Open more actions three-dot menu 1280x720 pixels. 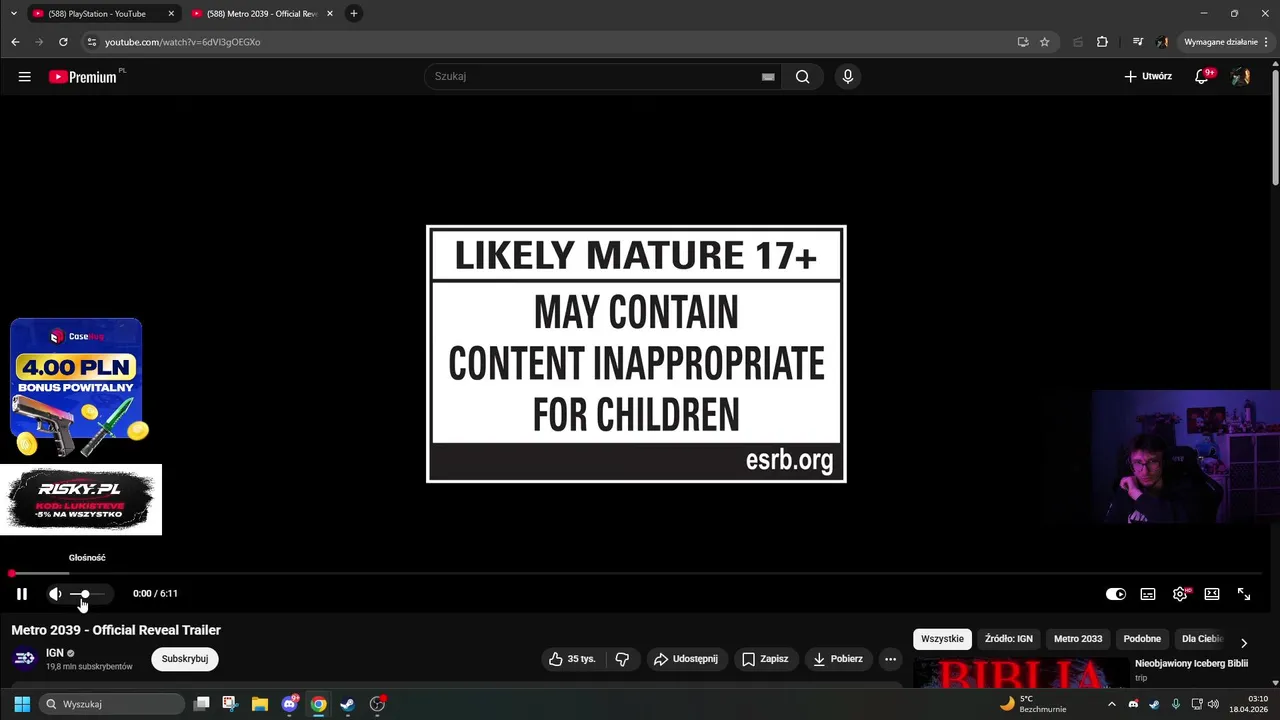coord(890,659)
